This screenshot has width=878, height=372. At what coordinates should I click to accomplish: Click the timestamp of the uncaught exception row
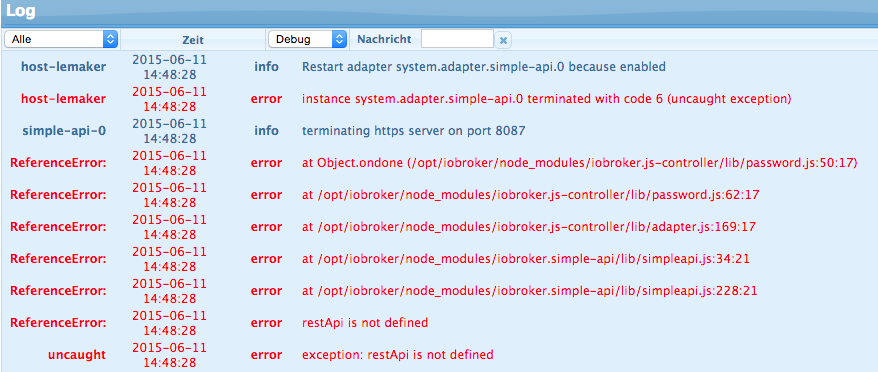coord(169,355)
